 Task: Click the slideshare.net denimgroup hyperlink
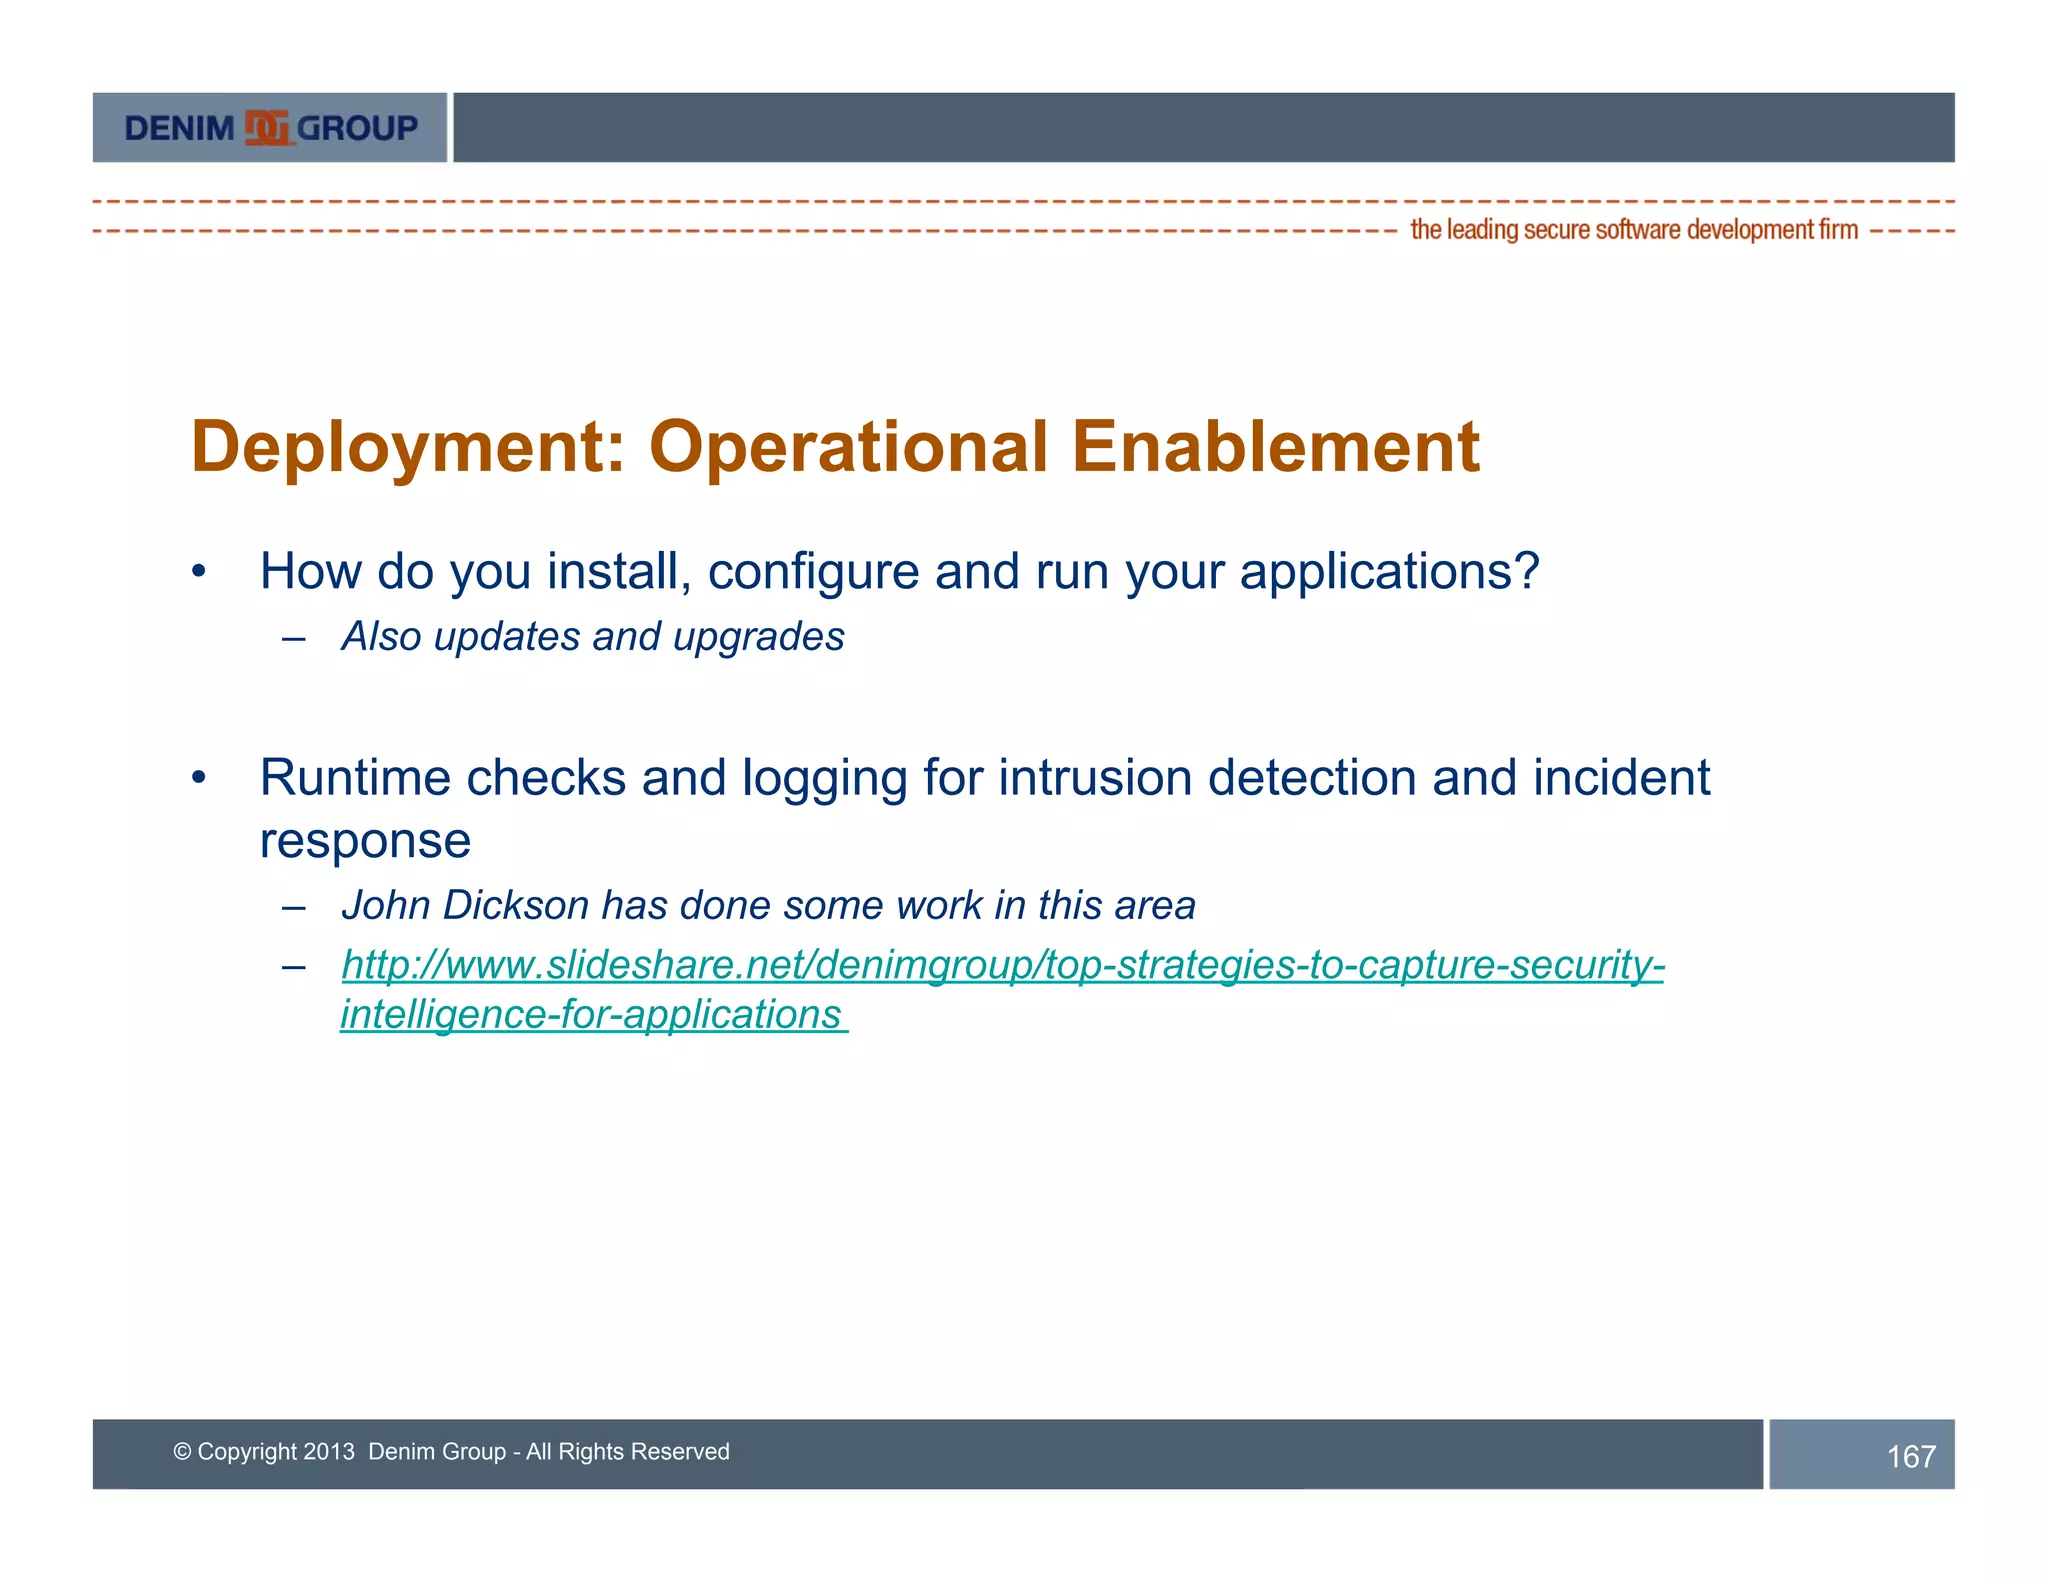coord(1002,965)
